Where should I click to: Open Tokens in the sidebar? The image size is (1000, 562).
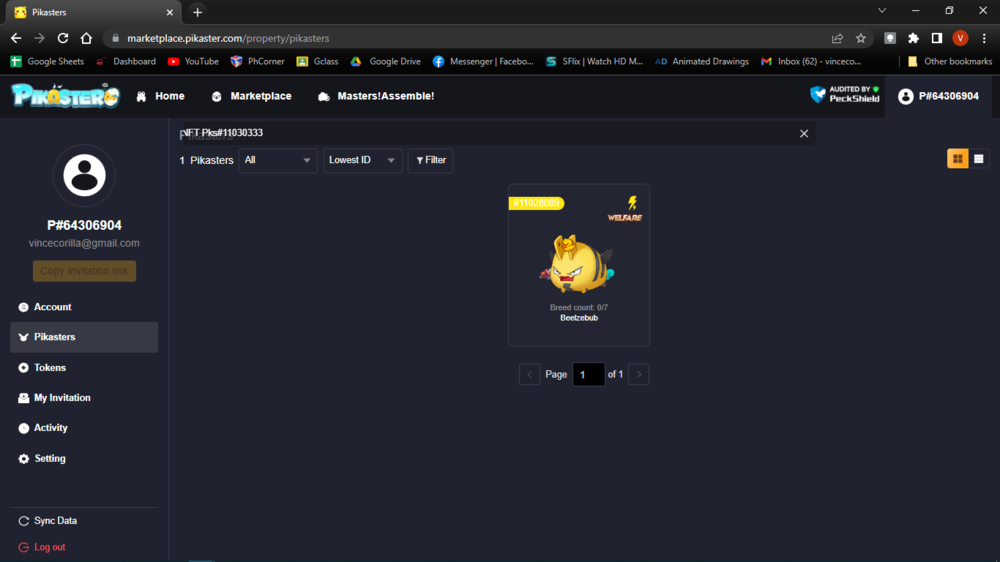click(49, 368)
